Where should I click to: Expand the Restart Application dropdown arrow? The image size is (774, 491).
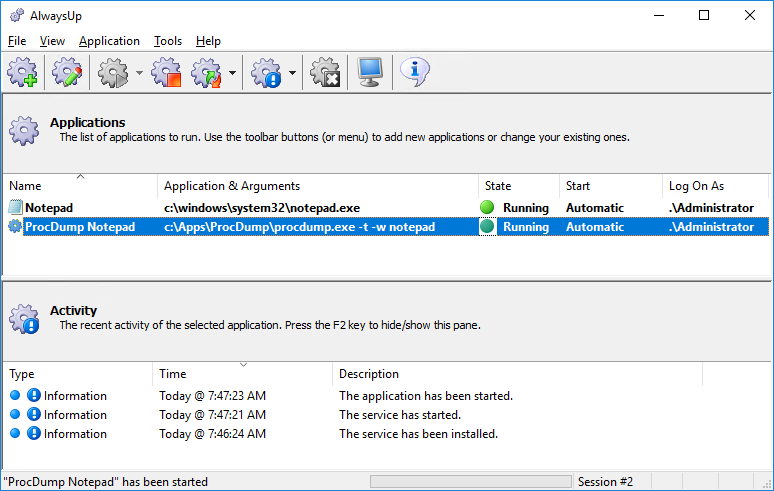[232, 73]
